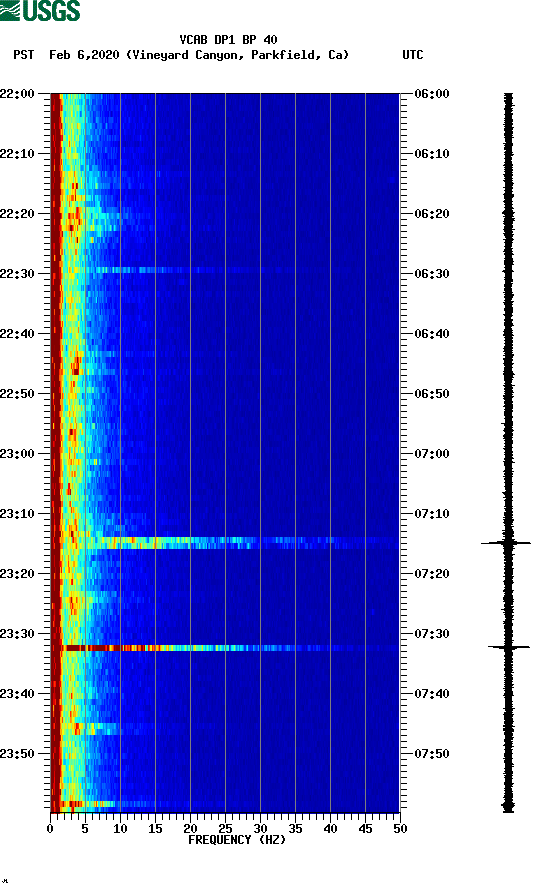Click the '15' frequency tick label
The image size is (552, 892).
pyautogui.click(x=155, y=829)
